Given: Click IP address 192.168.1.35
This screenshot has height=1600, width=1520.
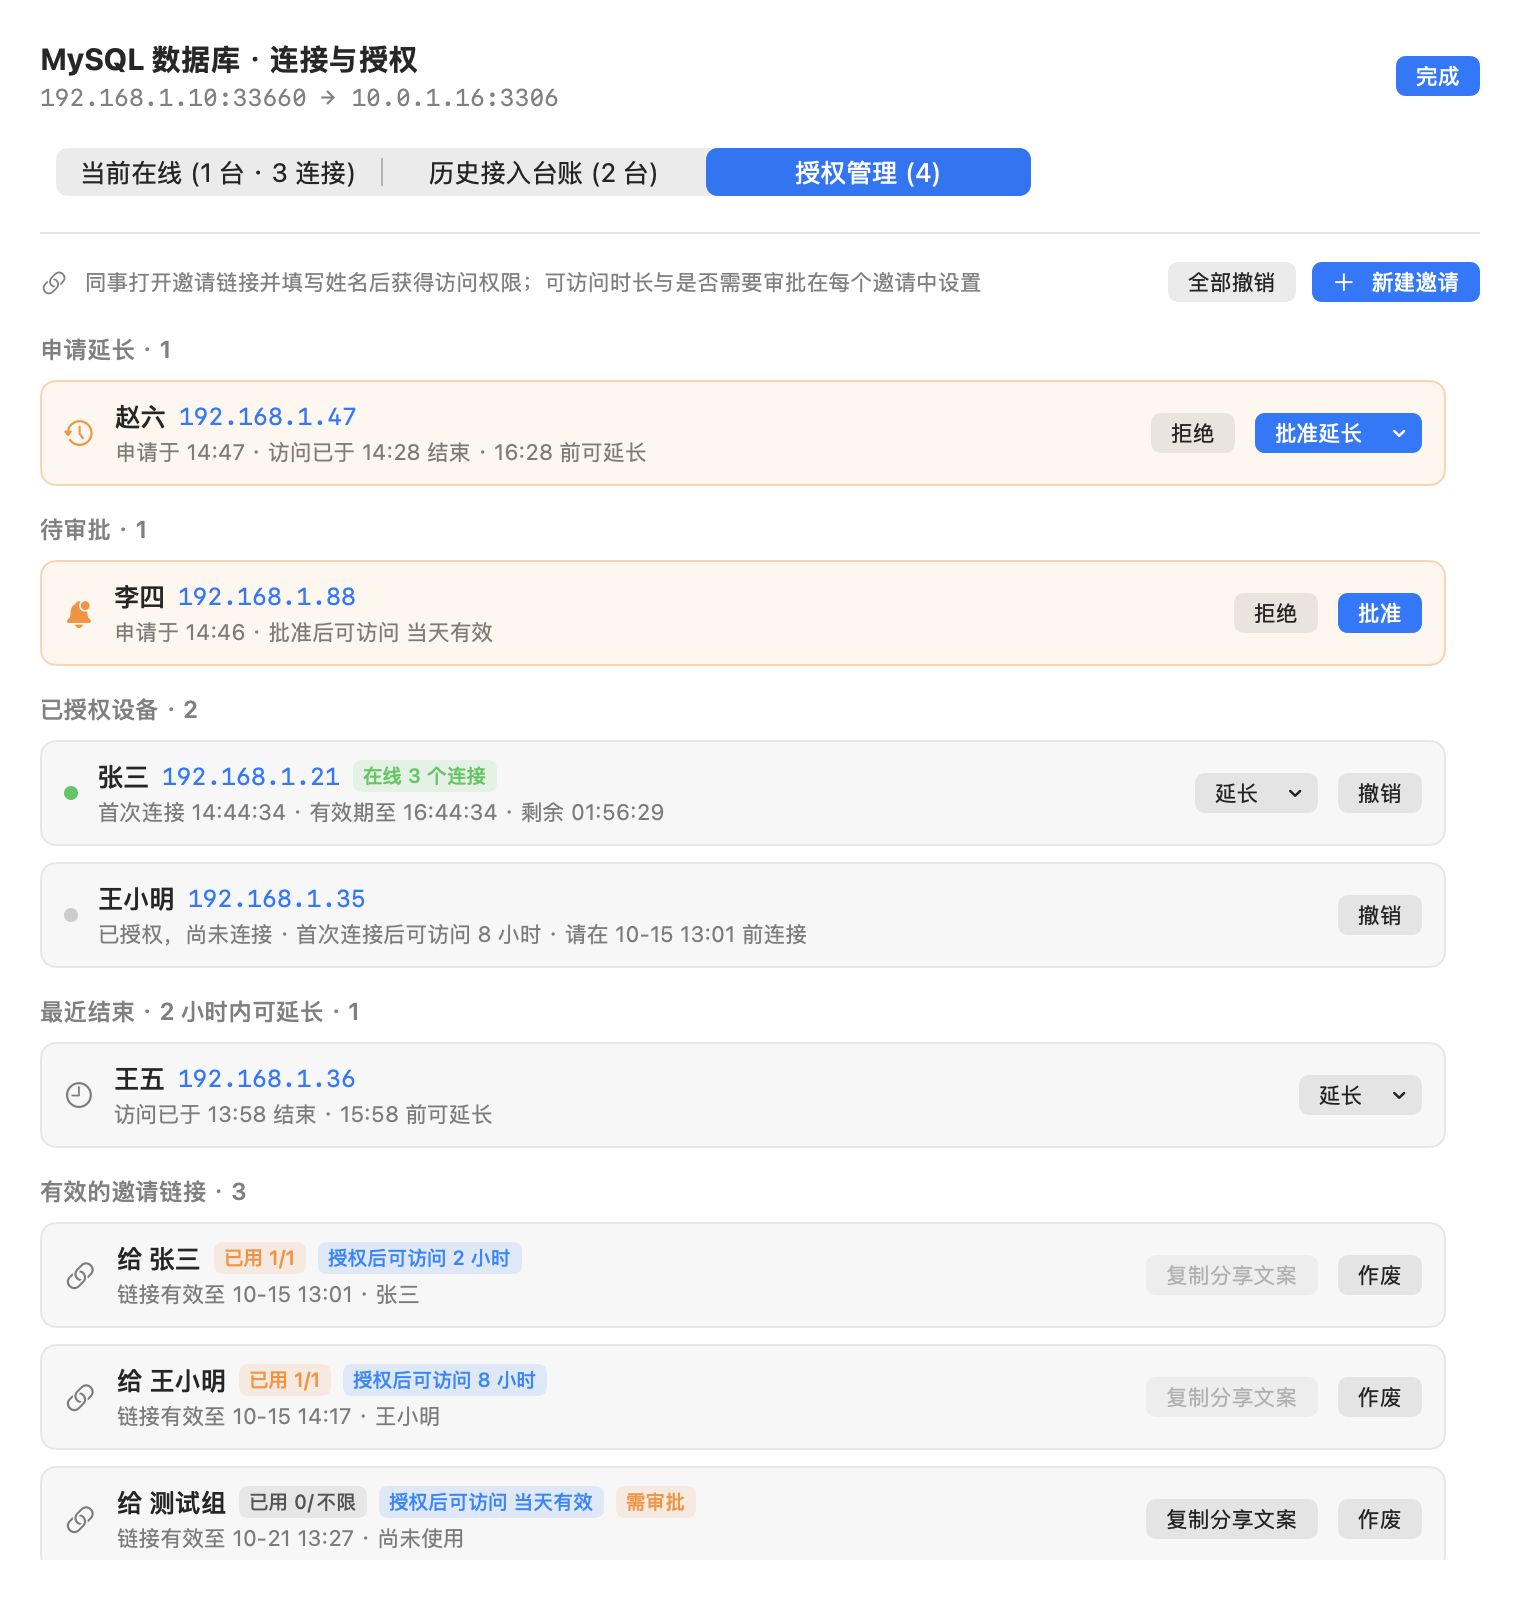Looking at the screenshot, I should [277, 899].
